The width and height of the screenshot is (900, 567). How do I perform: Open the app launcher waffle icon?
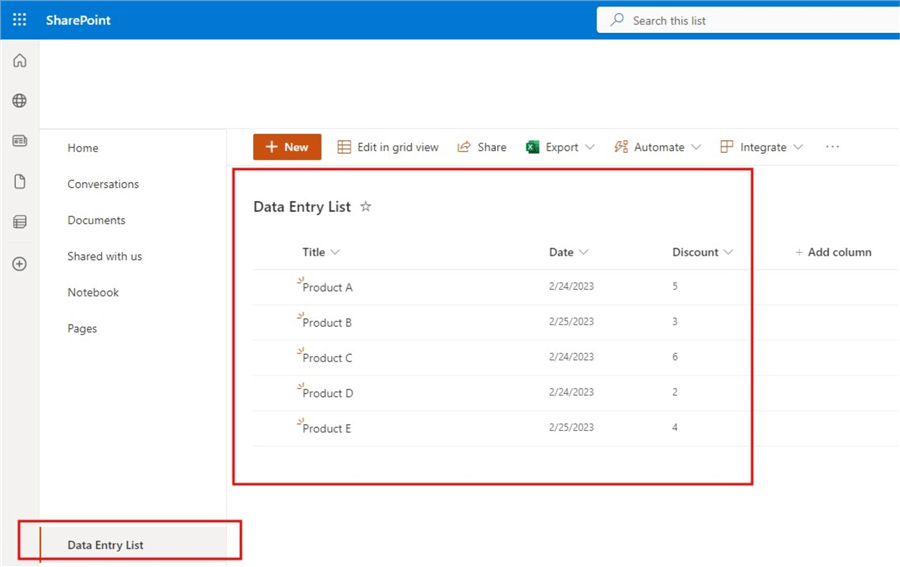pyautogui.click(x=20, y=20)
